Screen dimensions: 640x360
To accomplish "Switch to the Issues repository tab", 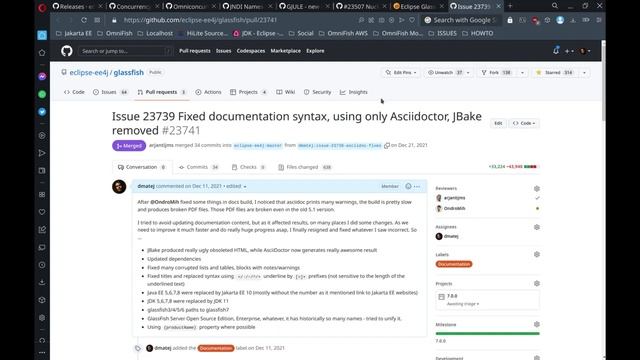I will click(x=110, y=92).
